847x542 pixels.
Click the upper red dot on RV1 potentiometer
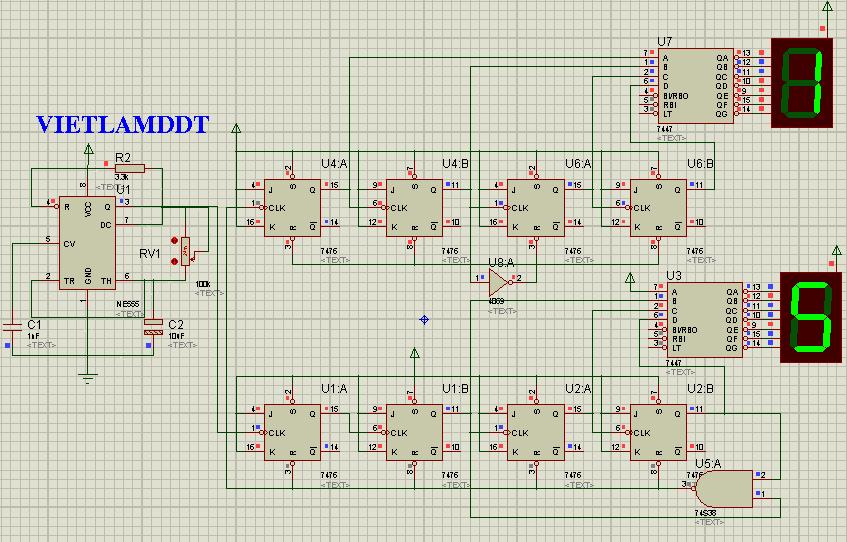pos(174,240)
